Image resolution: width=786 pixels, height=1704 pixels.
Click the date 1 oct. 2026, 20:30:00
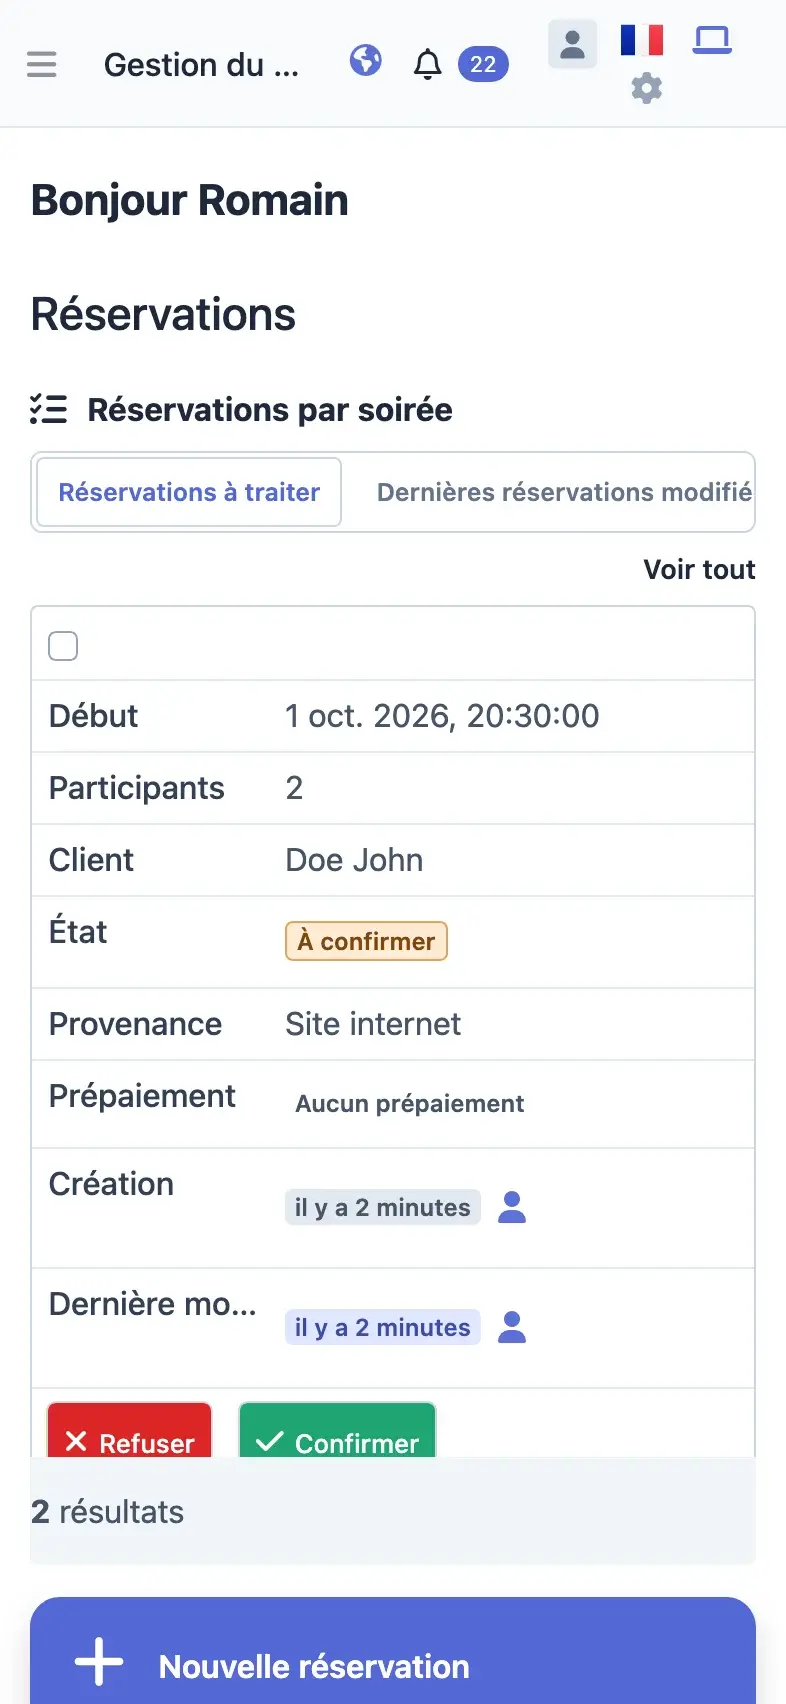click(x=442, y=716)
